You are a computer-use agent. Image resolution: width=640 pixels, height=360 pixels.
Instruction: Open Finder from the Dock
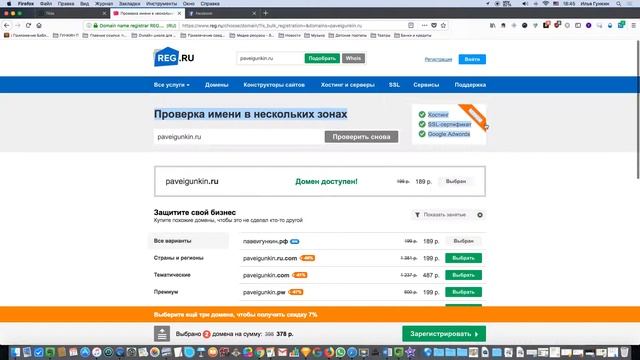click(x=15, y=352)
